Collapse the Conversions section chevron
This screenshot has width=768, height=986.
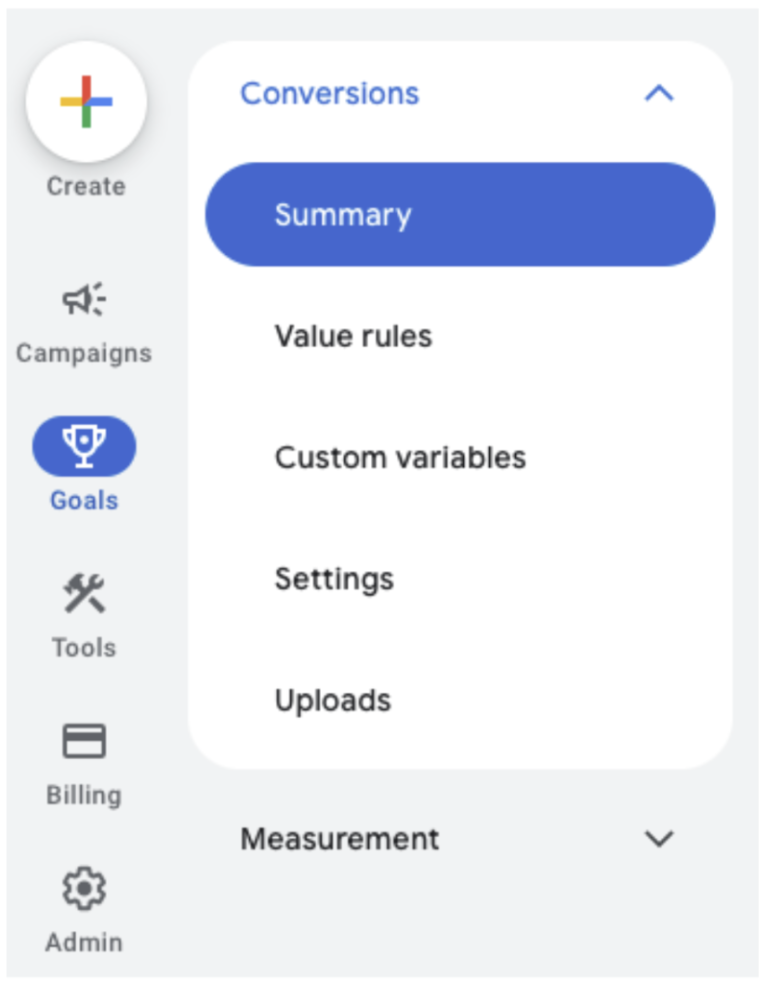659,94
